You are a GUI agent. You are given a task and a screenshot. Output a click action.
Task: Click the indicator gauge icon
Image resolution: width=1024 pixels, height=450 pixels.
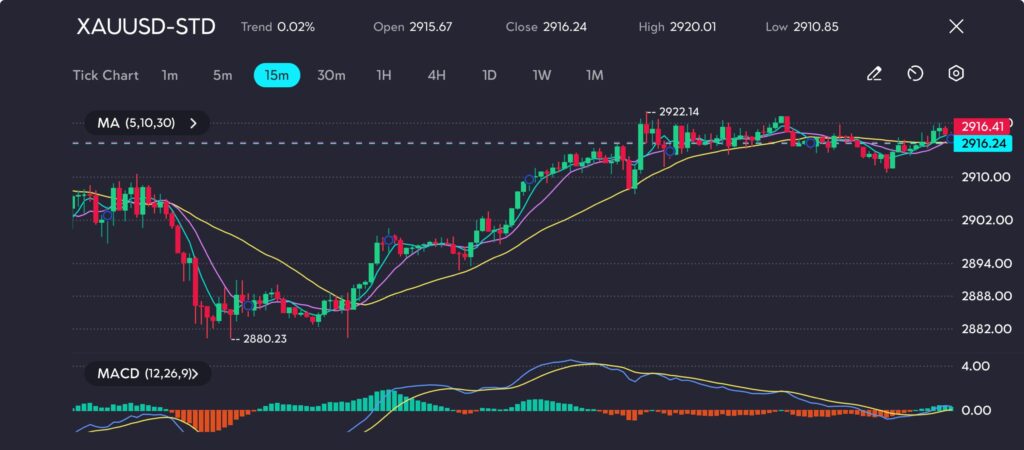pos(915,74)
